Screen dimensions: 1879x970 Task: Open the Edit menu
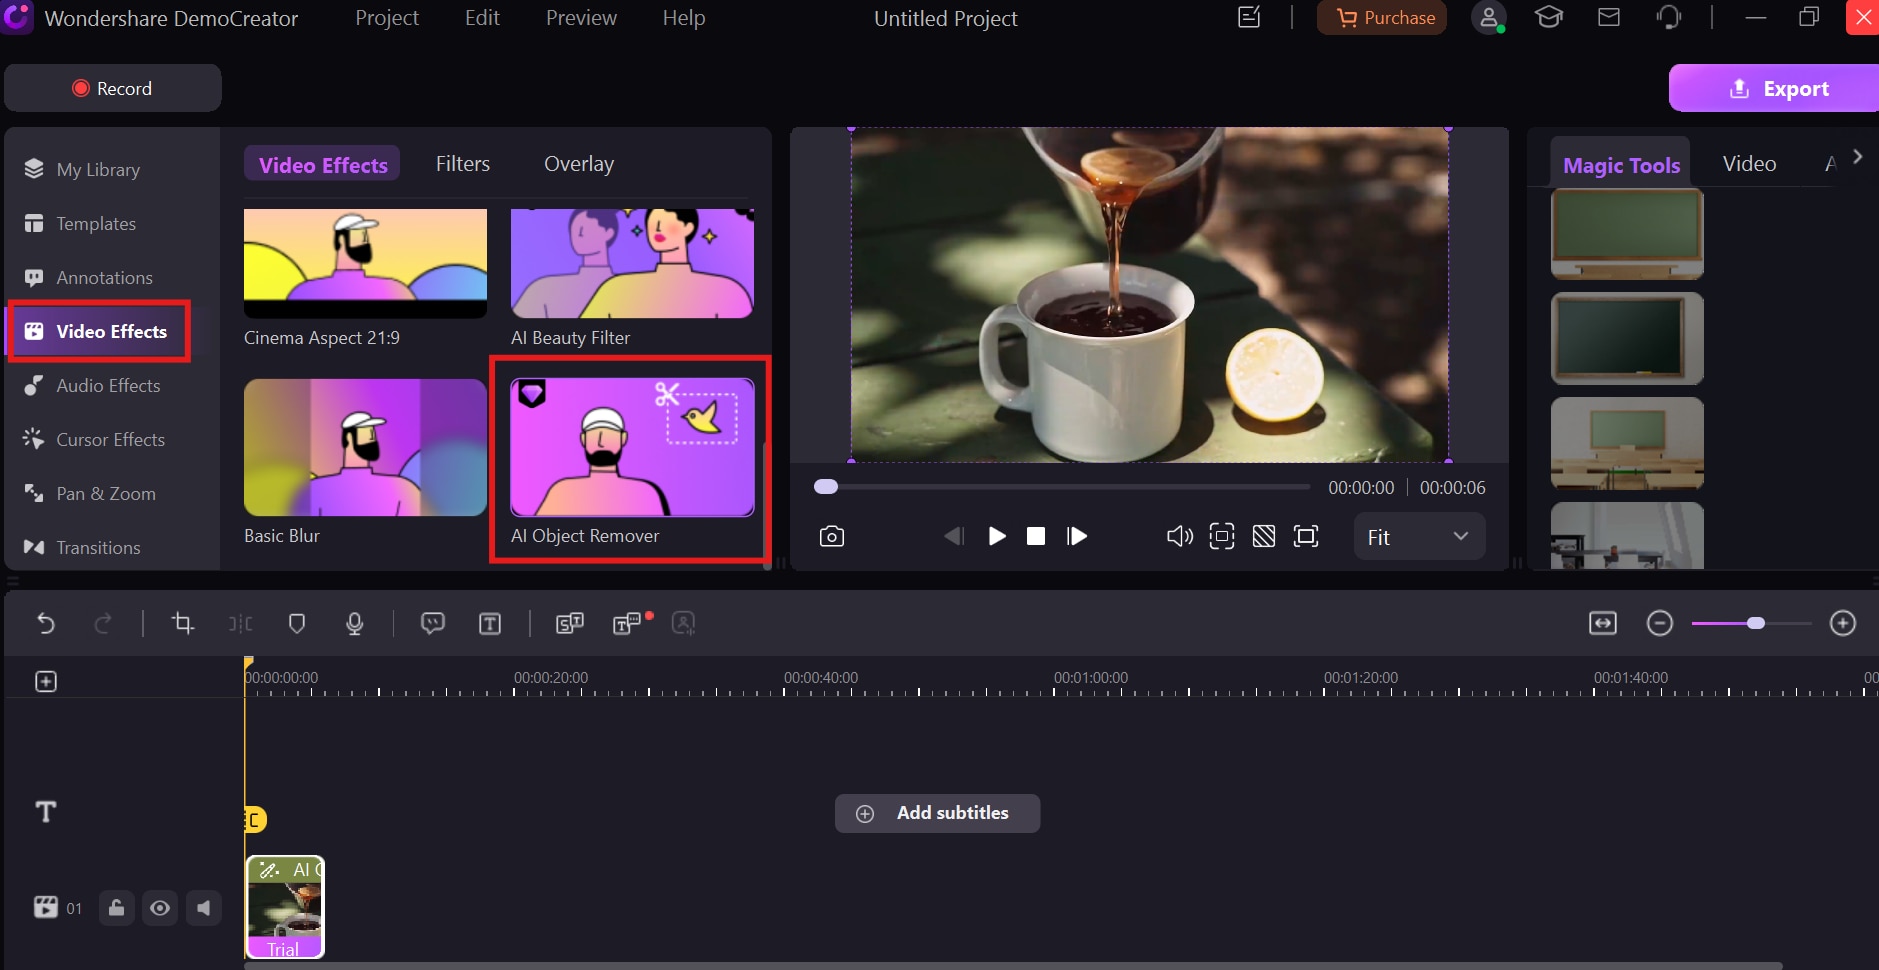(482, 18)
